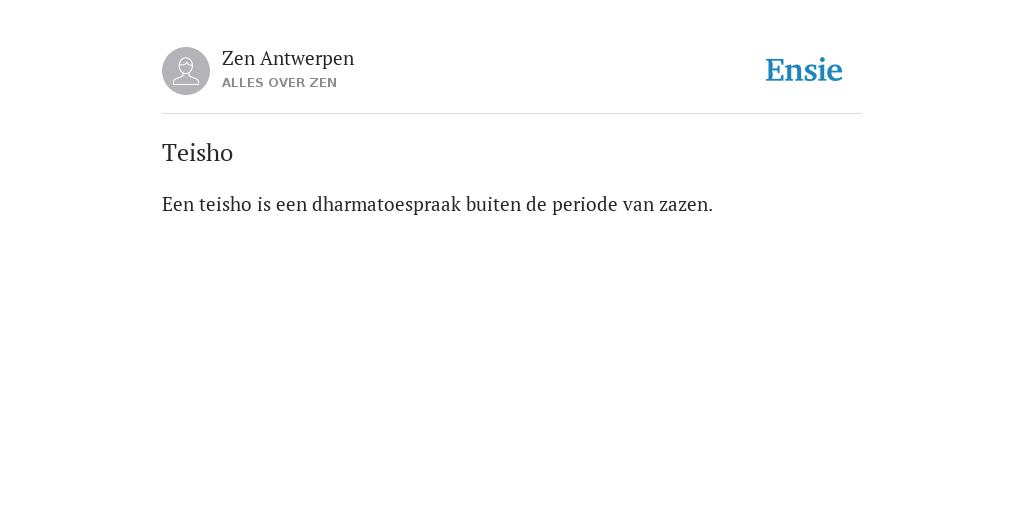This screenshot has width=1024, height=512.
Task: Click the word dharmatoespraak in the definition
Action: pos(387,204)
